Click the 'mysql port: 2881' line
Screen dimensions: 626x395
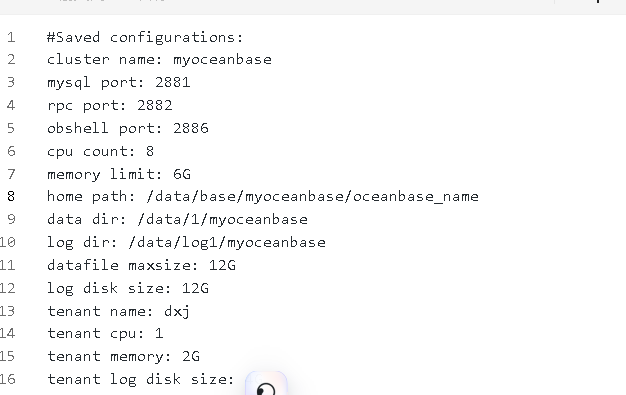click(x=119, y=83)
